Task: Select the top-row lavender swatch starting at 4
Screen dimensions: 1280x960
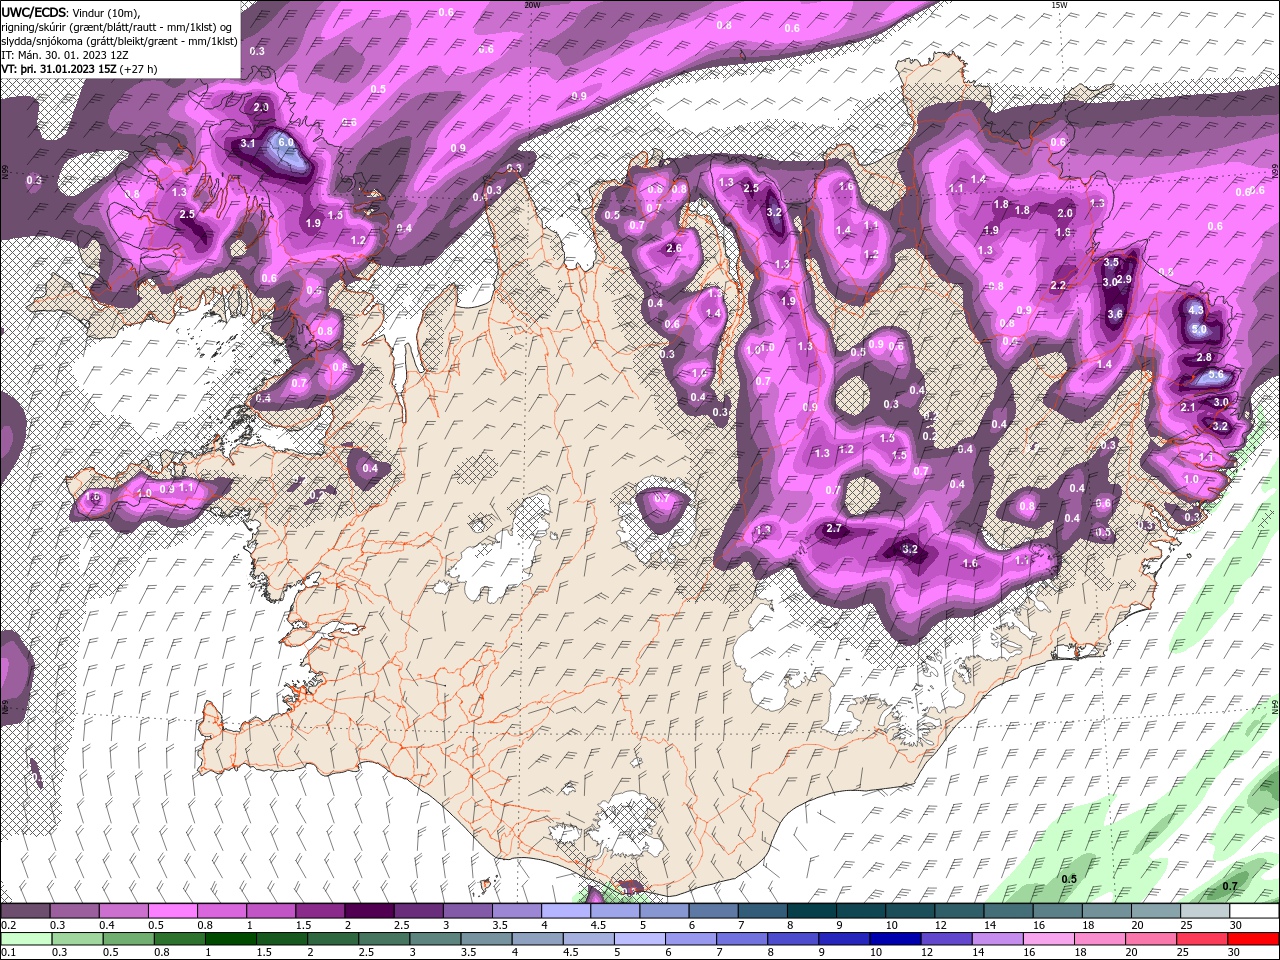Action: 565,911
